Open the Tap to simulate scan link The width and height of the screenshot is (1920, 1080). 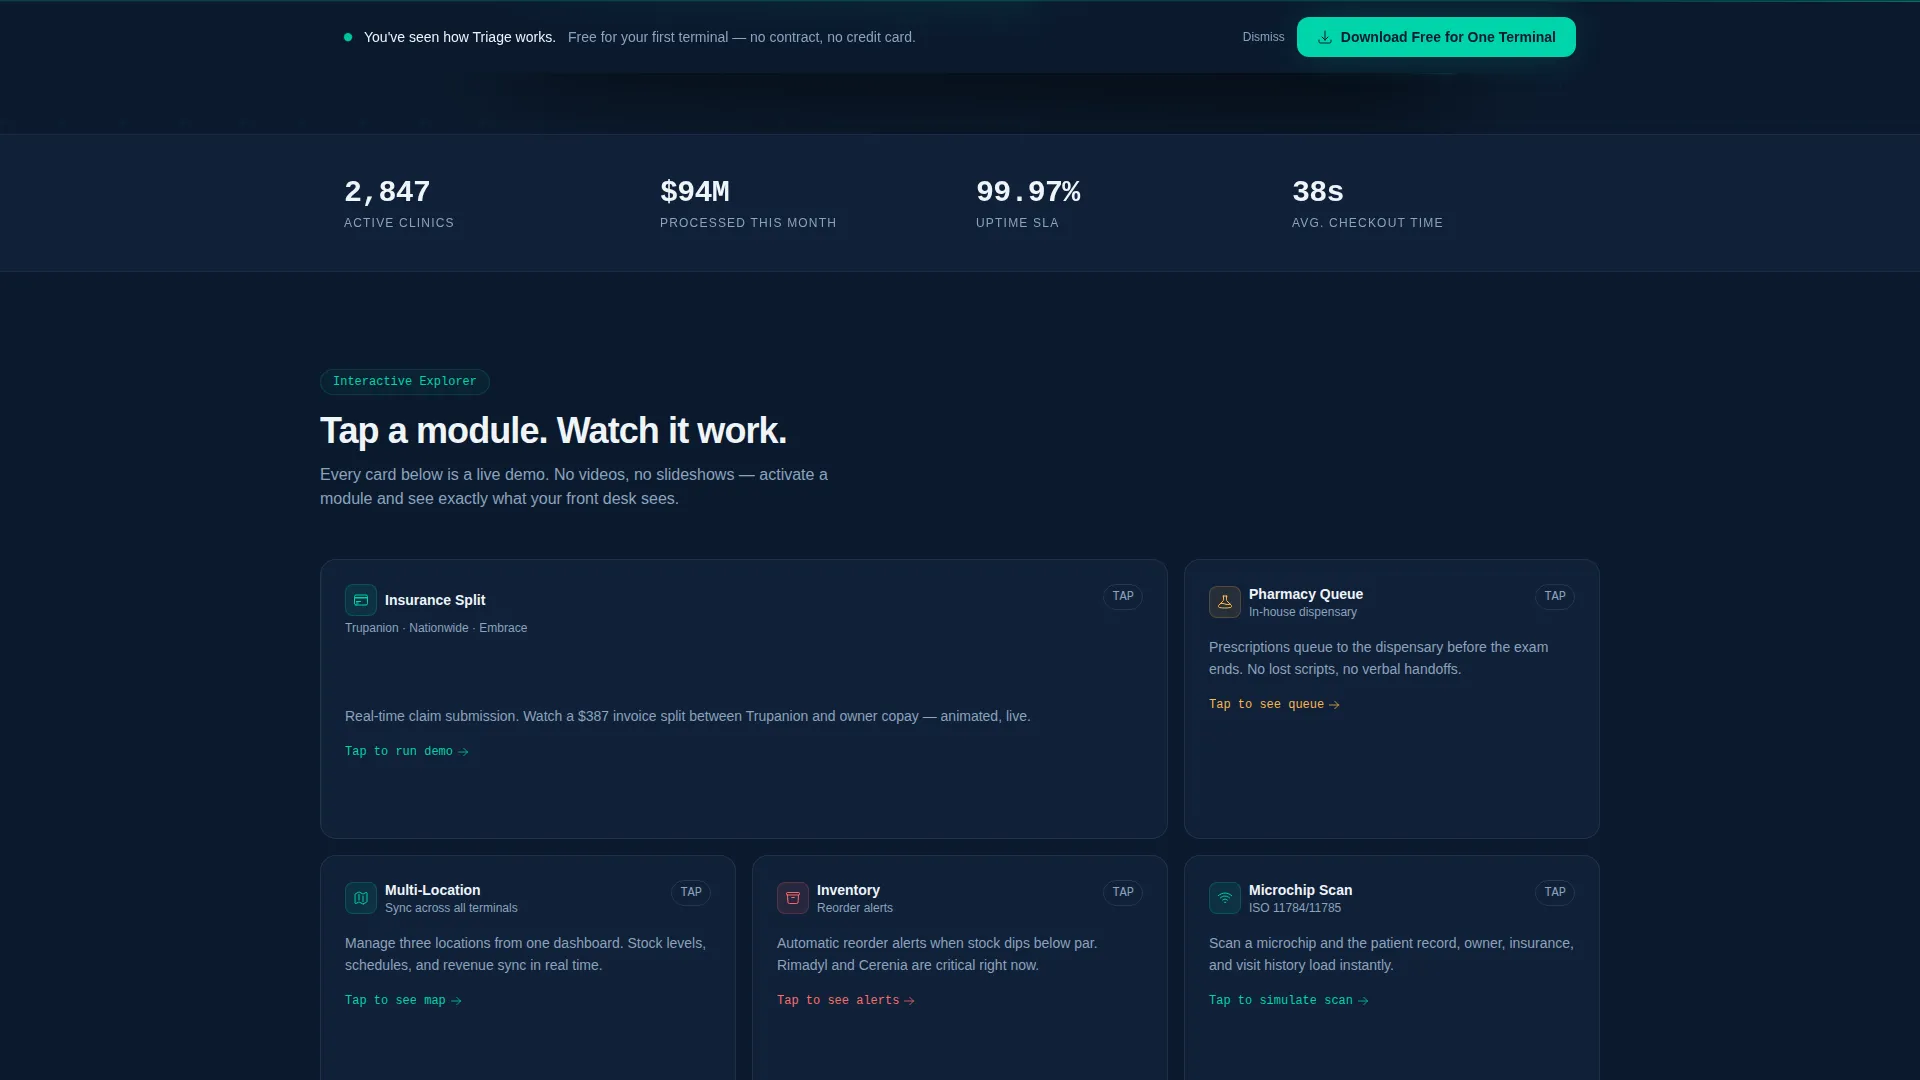[1289, 1000]
